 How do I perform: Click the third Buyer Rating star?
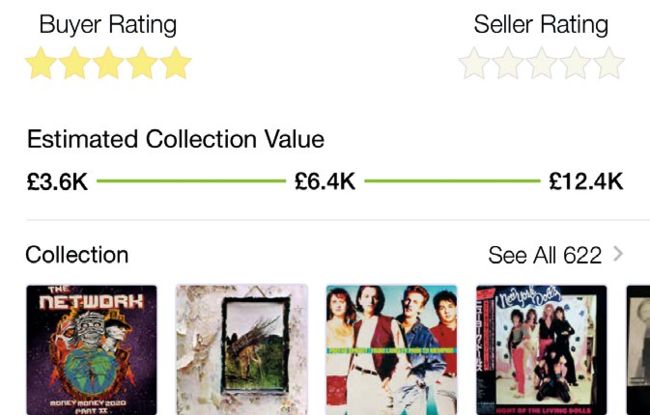click(108, 65)
